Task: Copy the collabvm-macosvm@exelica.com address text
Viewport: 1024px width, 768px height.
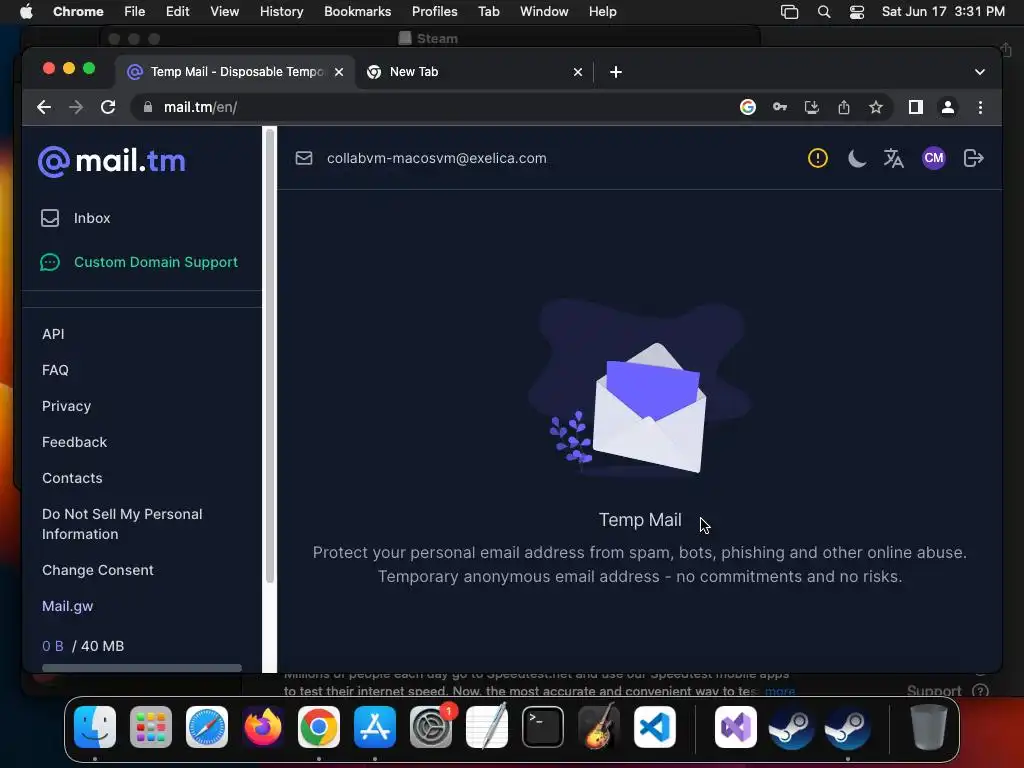Action: tap(436, 158)
